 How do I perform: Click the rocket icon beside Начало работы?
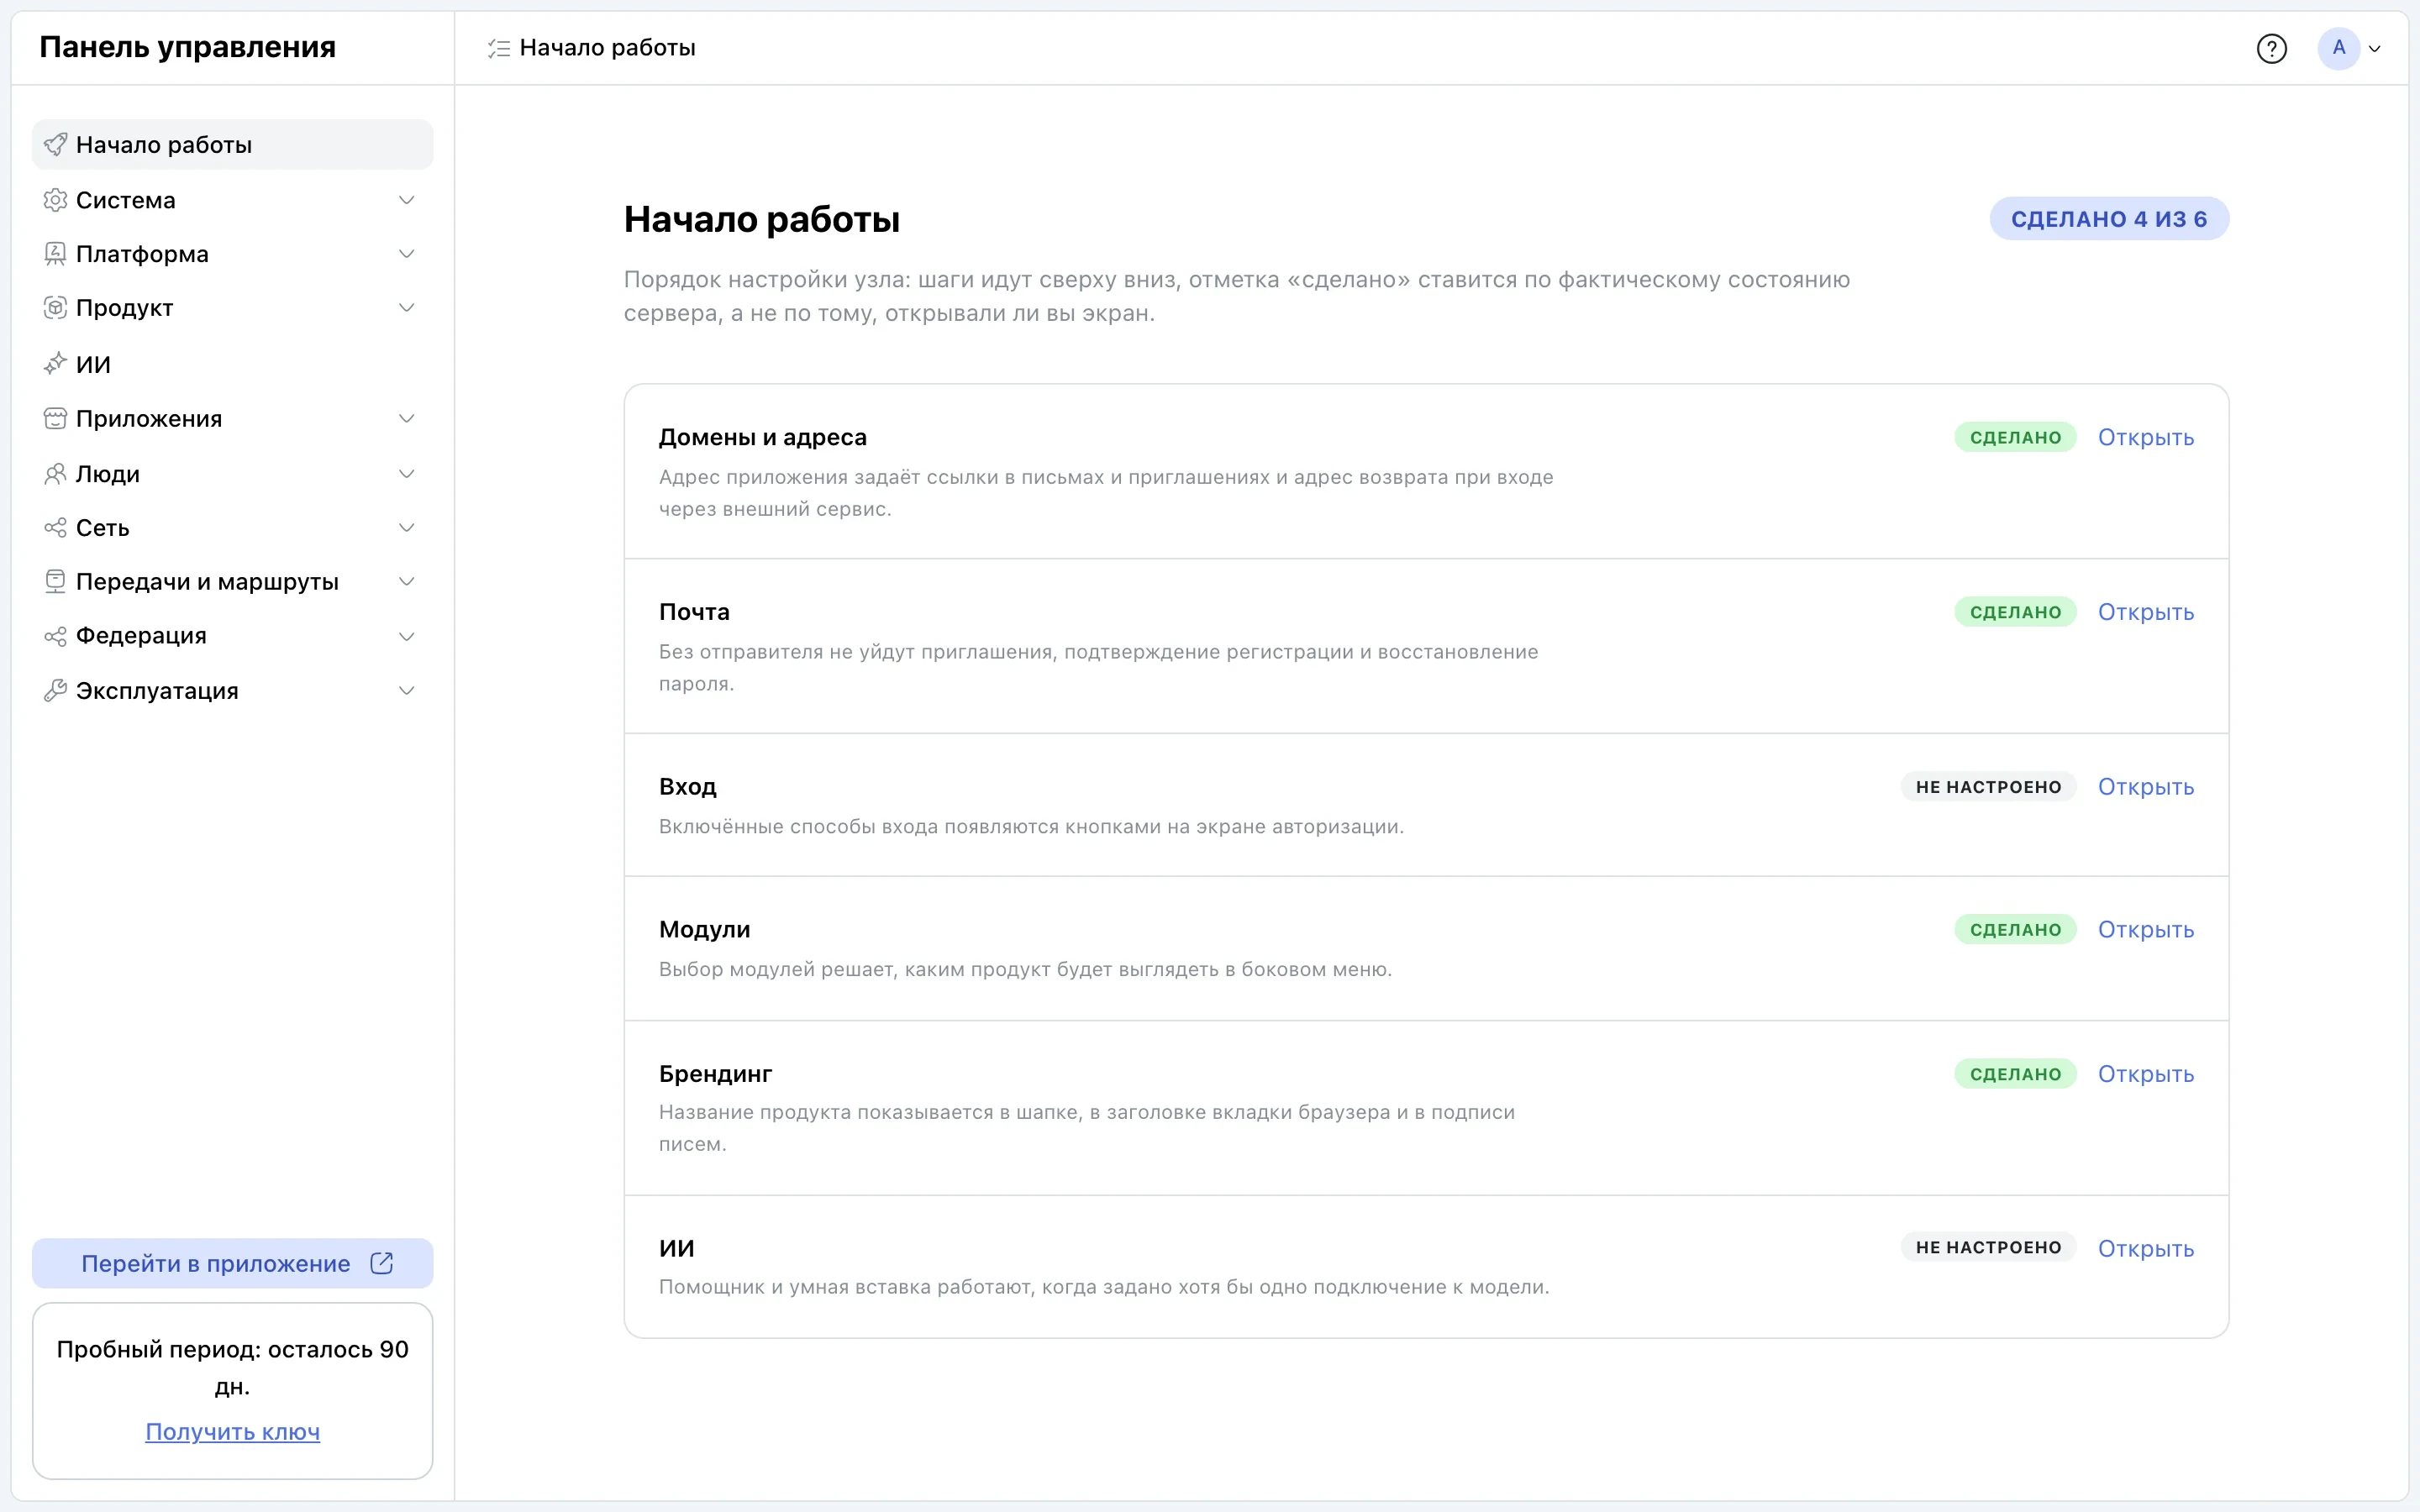[x=55, y=145]
